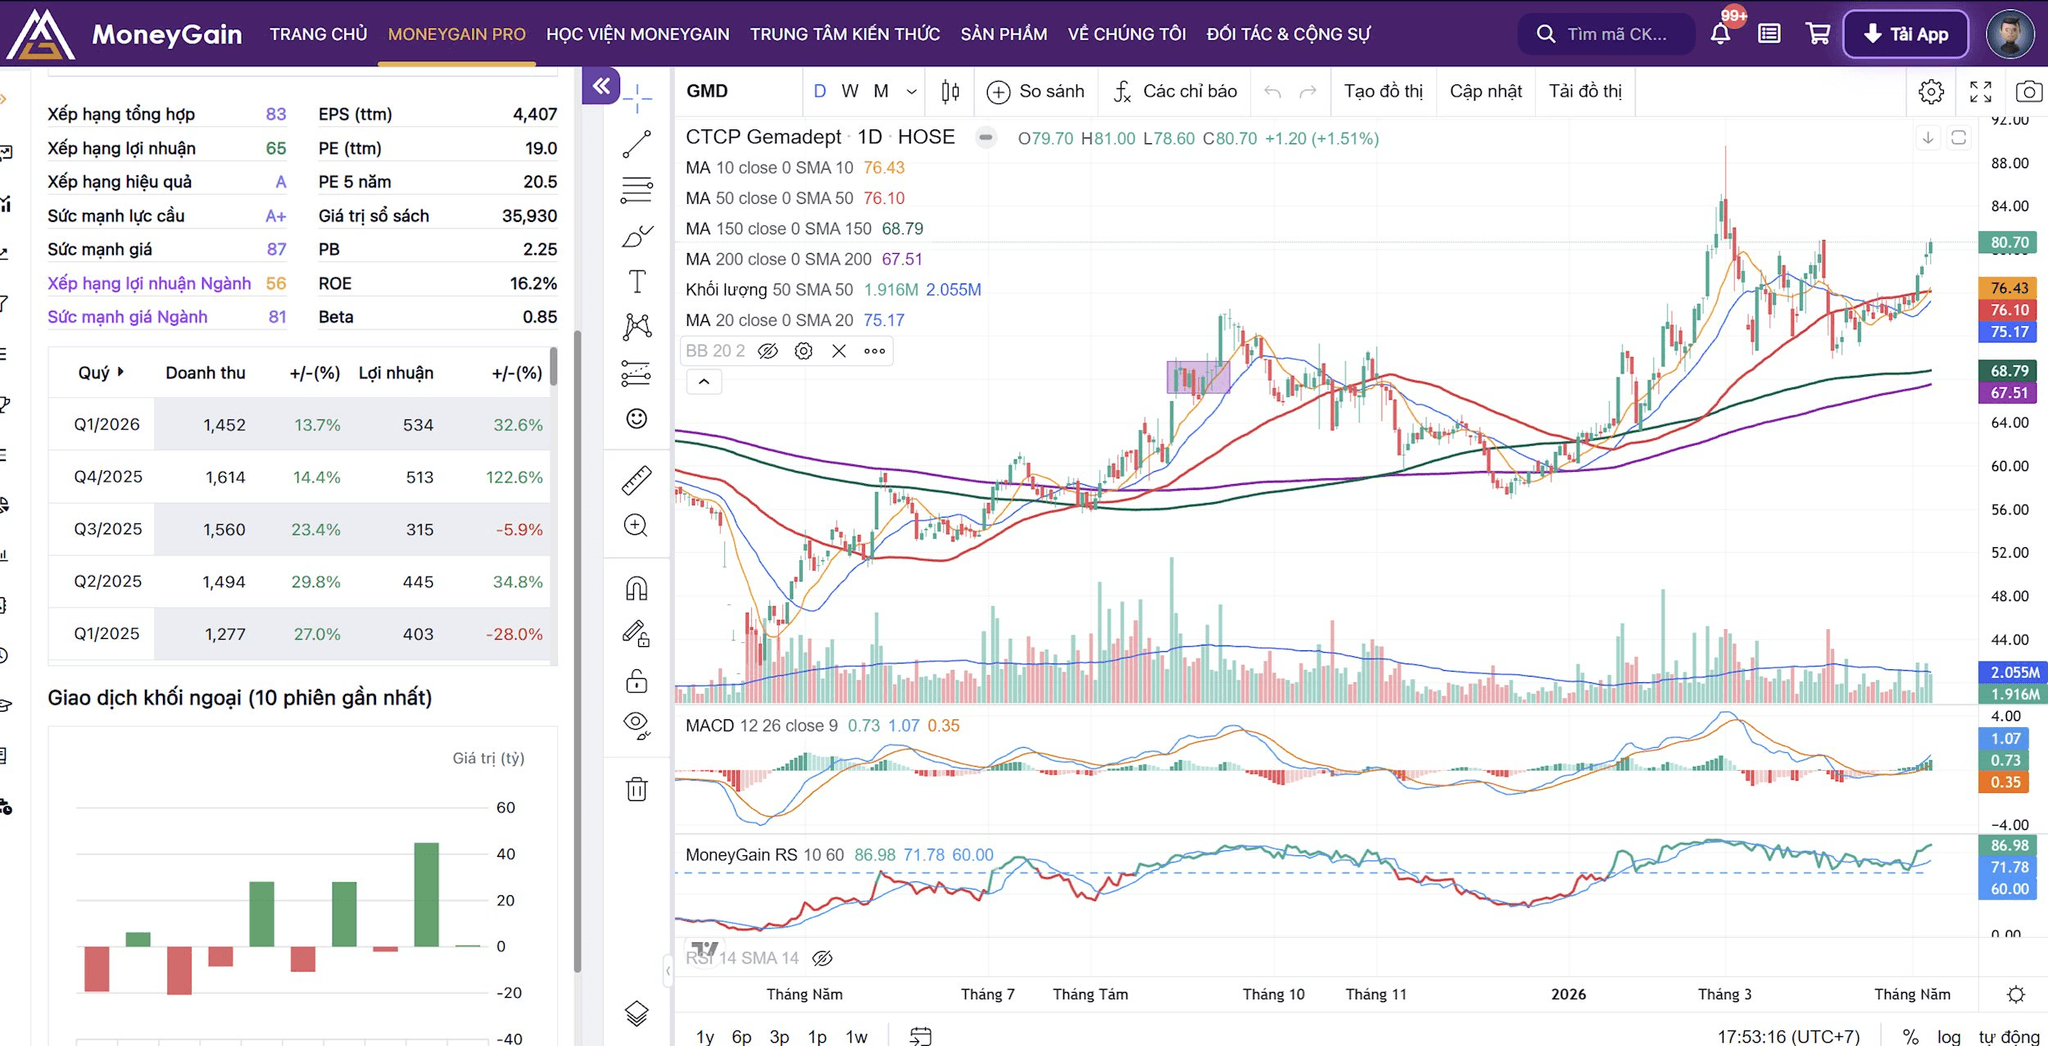Toggle visibility of BB 20 2 indicator
Screen dimensions: 2048x1046
[x=768, y=351]
